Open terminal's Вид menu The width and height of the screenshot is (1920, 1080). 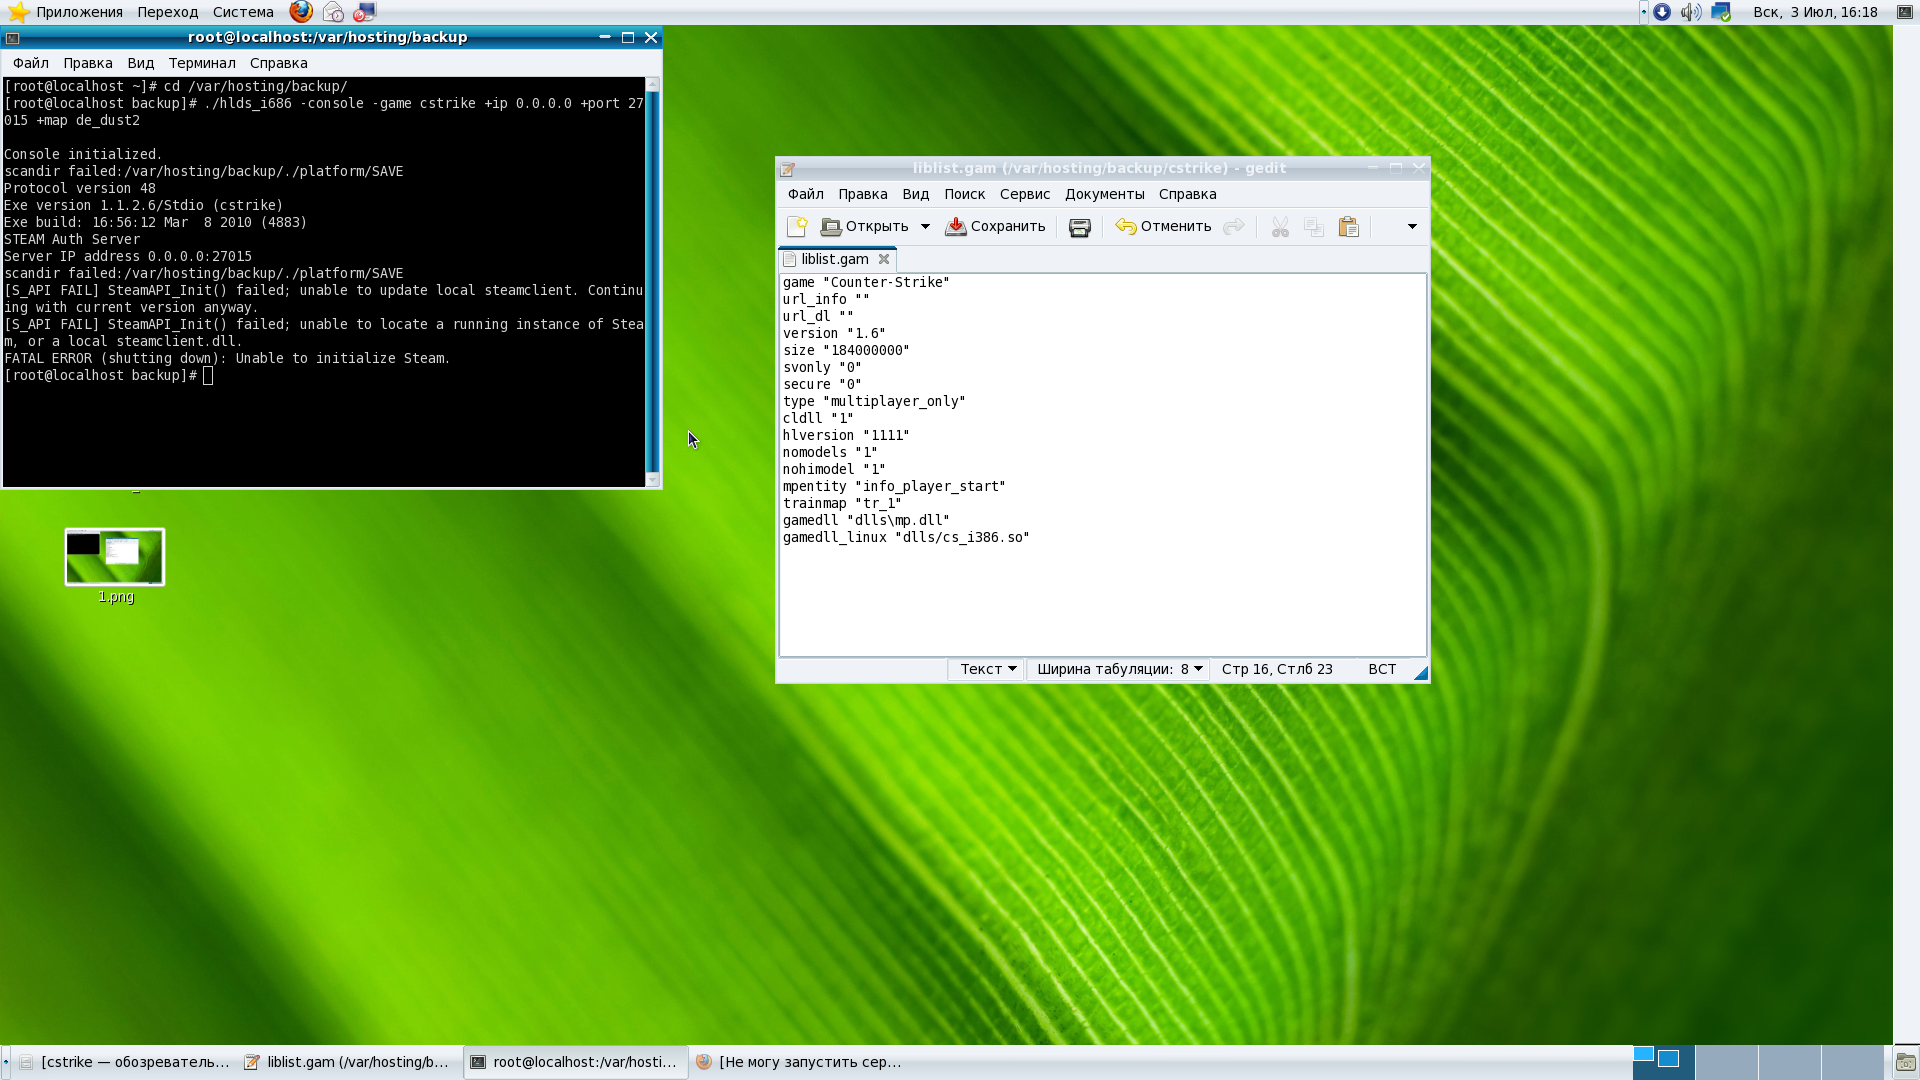[x=141, y=63]
